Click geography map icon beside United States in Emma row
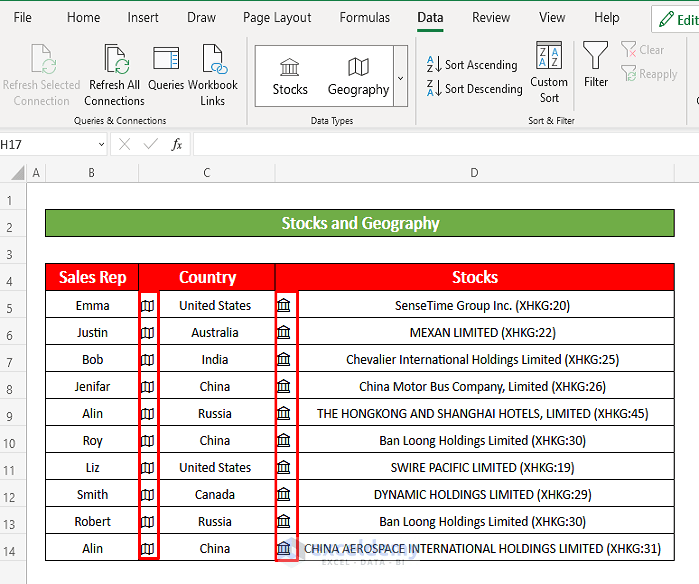This screenshot has width=699, height=584. [x=148, y=306]
